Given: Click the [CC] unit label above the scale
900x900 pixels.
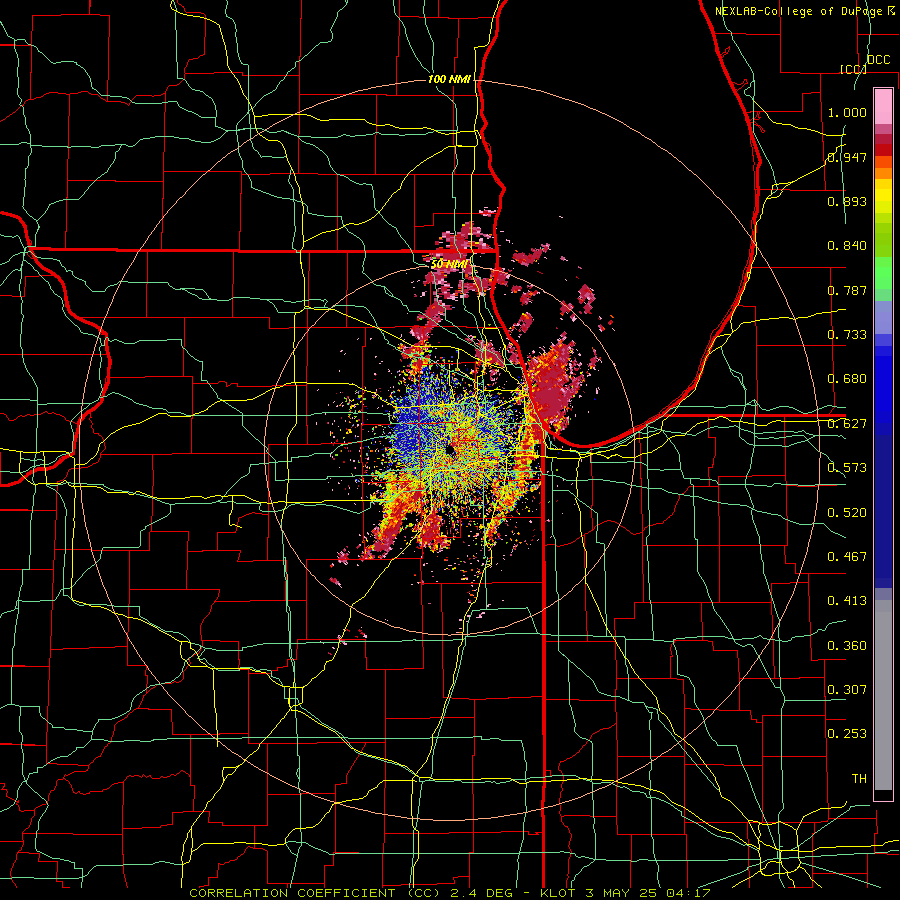Looking at the screenshot, I should coord(853,69).
